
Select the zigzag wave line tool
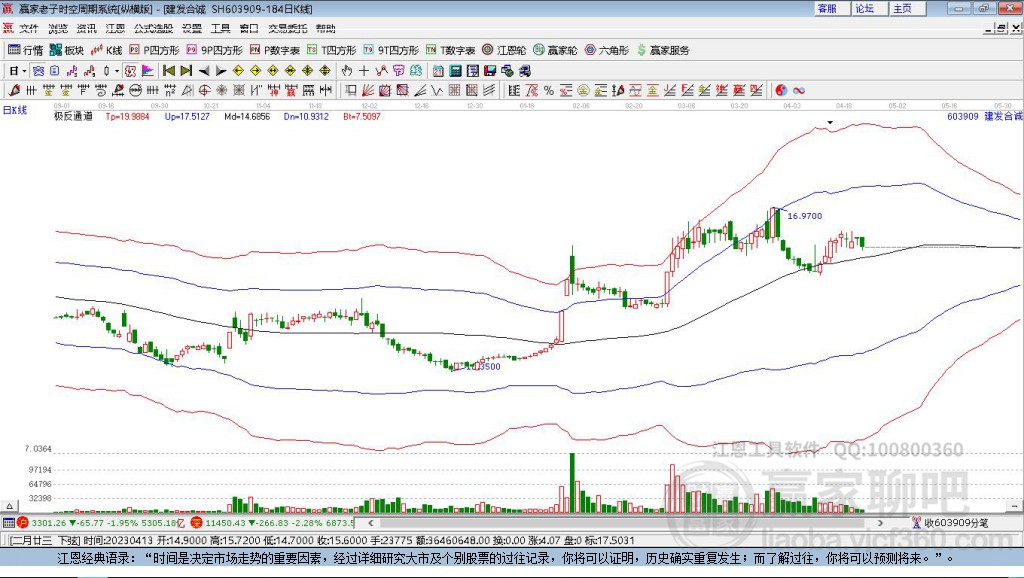point(438,90)
